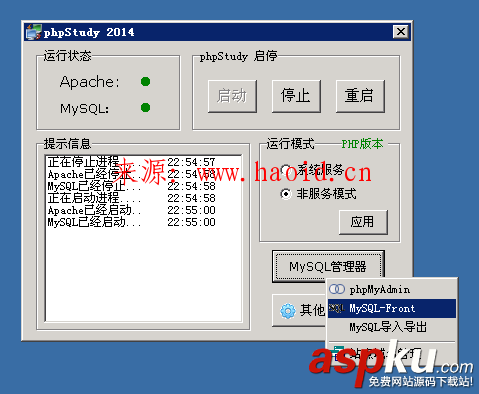Image resolution: width=479 pixels, height=394 pixels.
Task: Open the MySQL管理器 button
Action: click(x=328, y=266)
